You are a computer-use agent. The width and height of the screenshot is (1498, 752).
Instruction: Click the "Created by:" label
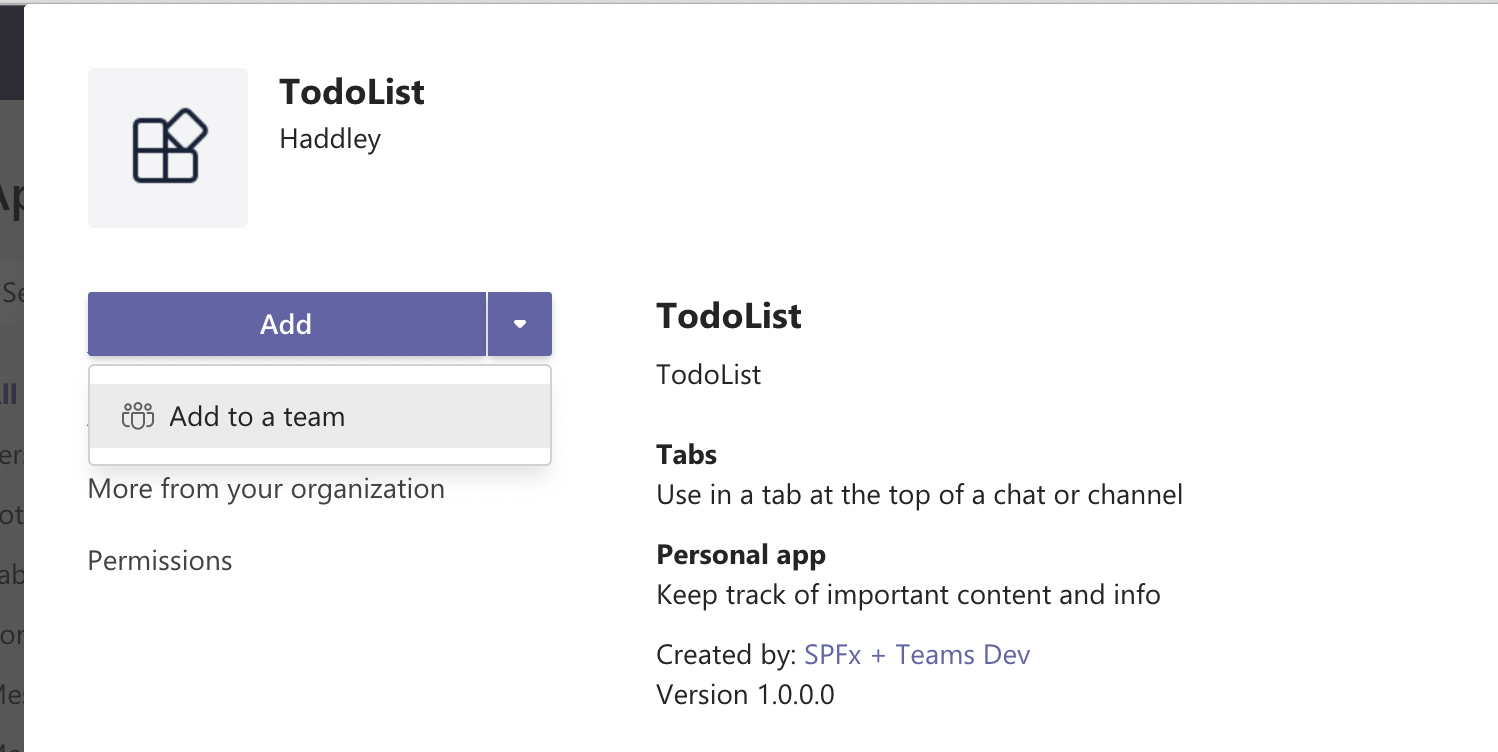click(726, 655)
